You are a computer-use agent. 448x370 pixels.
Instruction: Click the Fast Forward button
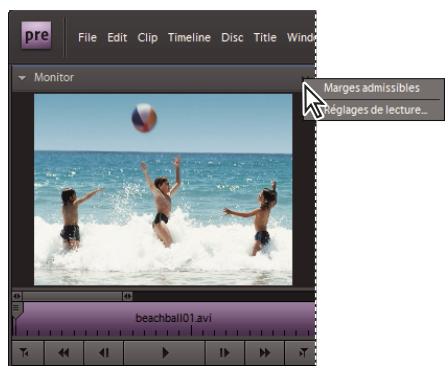click(265, 353)
